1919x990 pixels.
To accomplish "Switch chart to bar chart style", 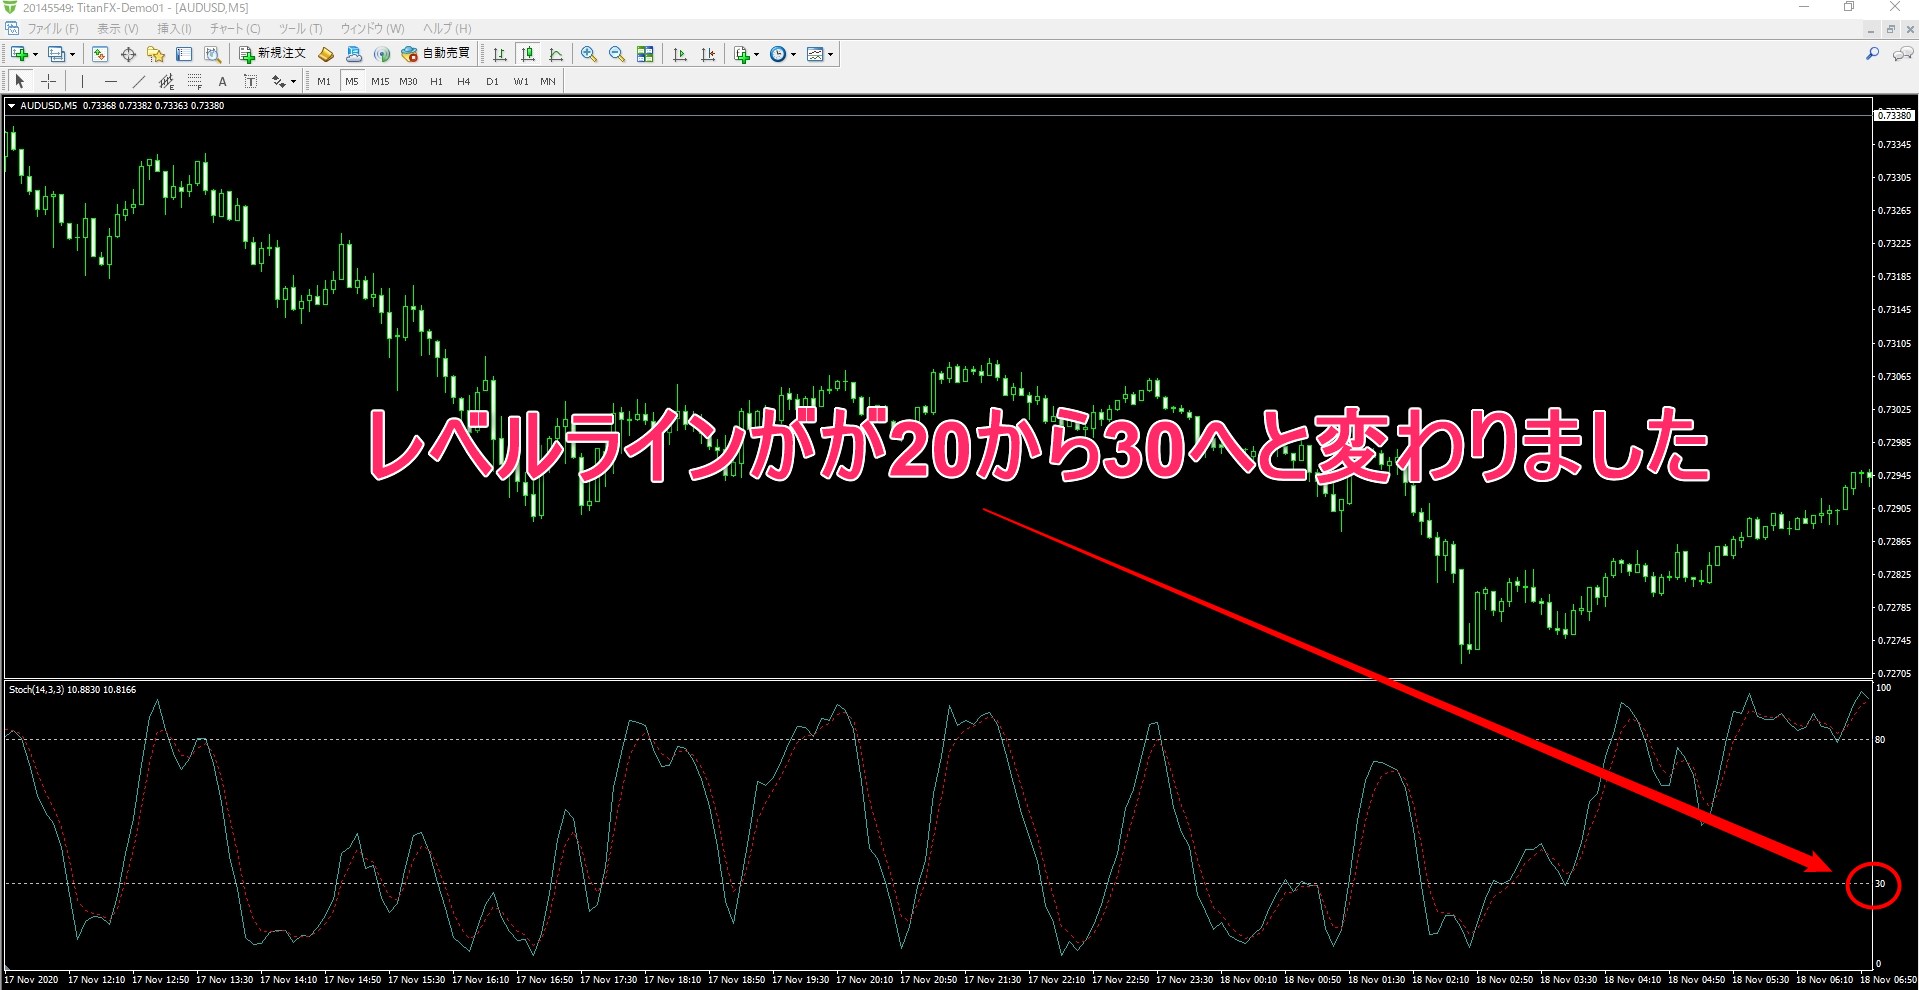I will pyautogui.click(x=500, y=54).
